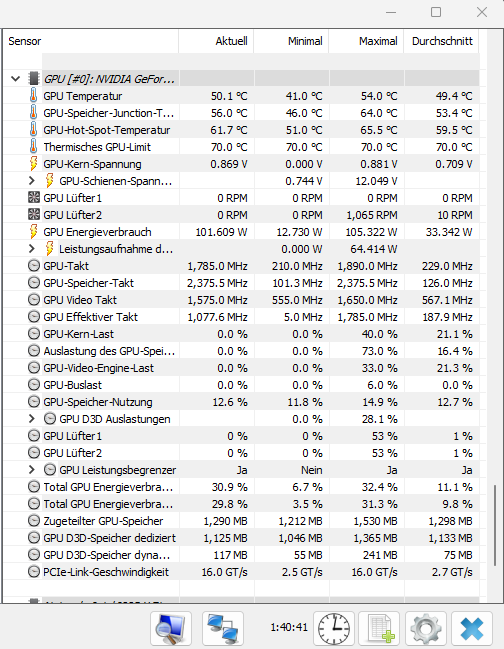
Task: Reset the elapsed time clock icon
Action: point(334,628)
